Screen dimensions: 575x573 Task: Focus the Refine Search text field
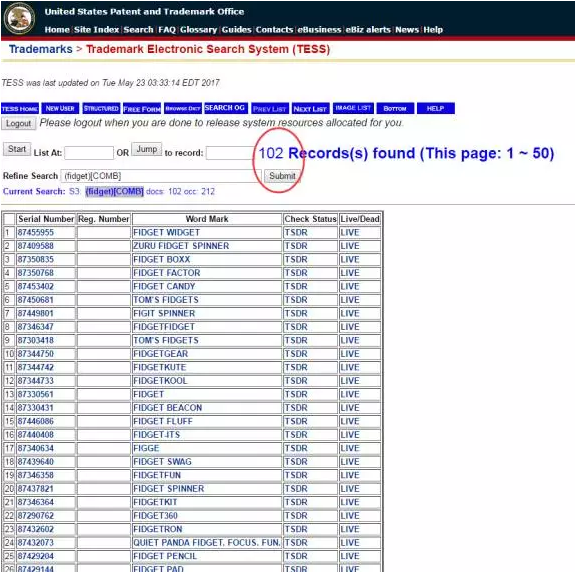tap(161, 176)
